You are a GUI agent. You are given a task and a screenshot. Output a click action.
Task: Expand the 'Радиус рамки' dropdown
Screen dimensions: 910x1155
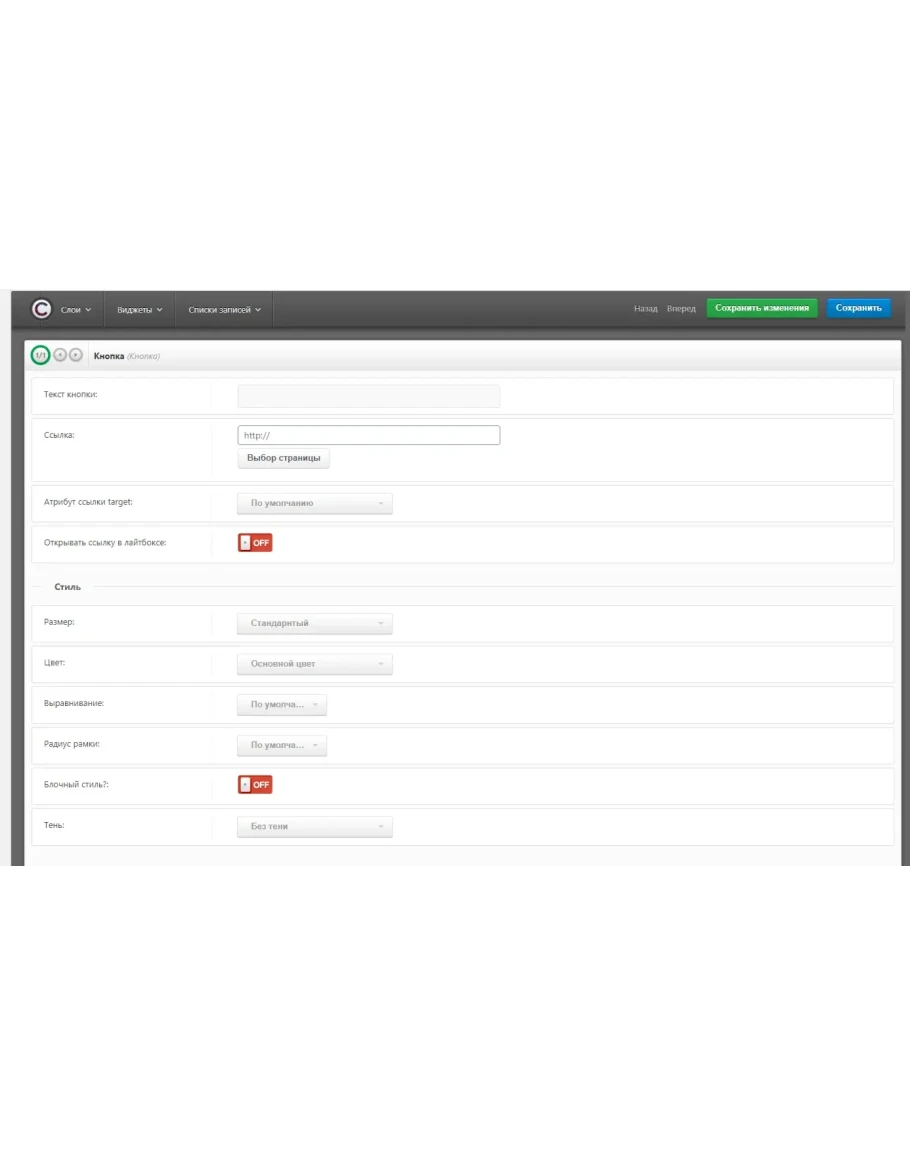click(281, 745)
